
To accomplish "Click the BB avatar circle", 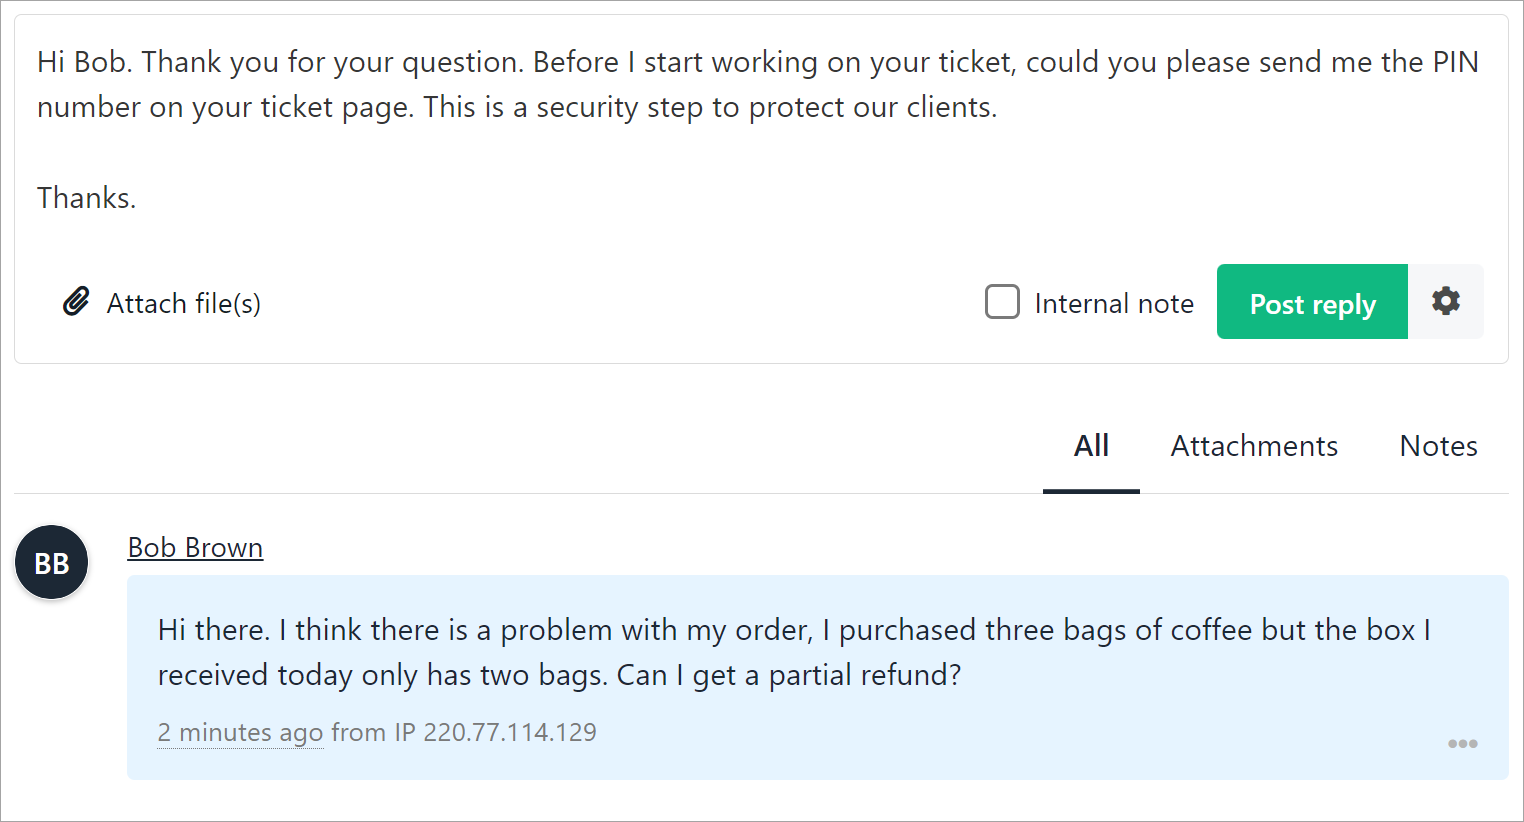I will 52,563.
